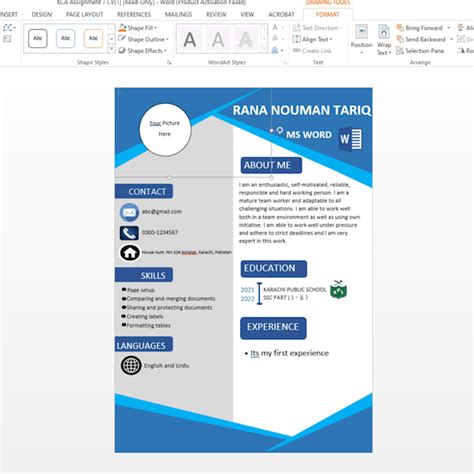The image size is (474, 474).
Task: Select the blue outline Abc shape style
Action: pyautogui.click(x=65, y=38)
